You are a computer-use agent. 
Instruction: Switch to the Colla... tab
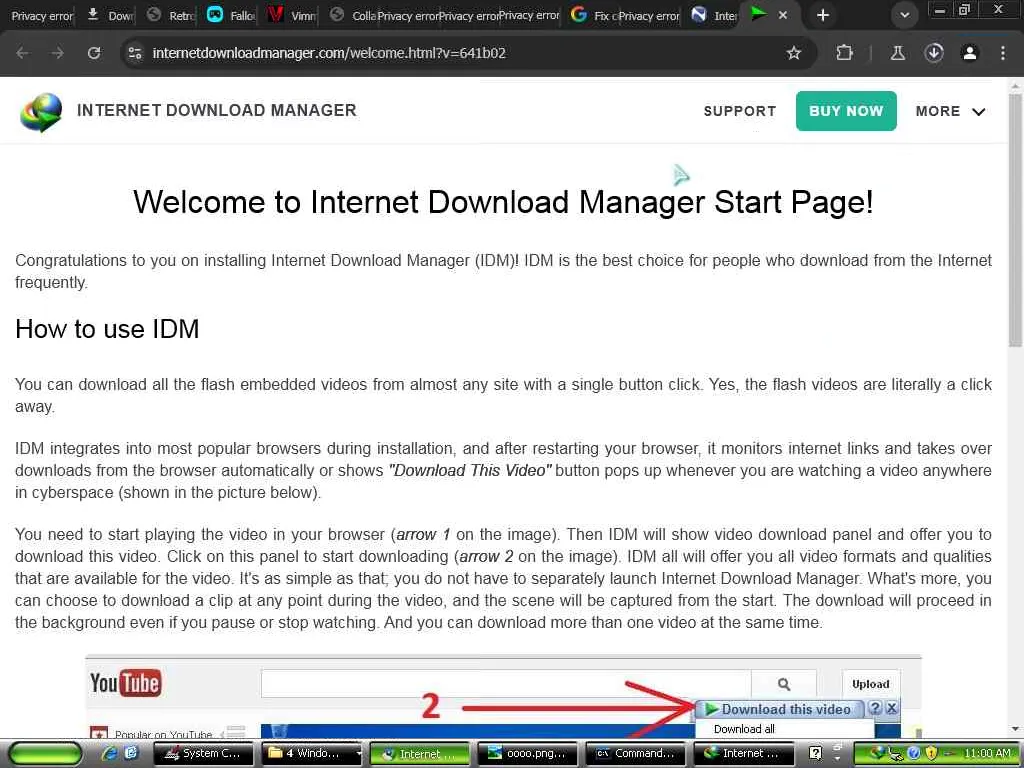353,15
